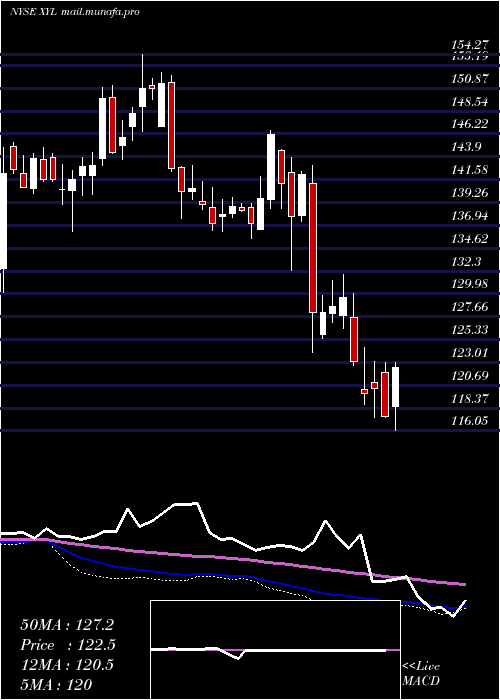
Task: Click the 139.26 price label
Action: click(x=469, y=193)
